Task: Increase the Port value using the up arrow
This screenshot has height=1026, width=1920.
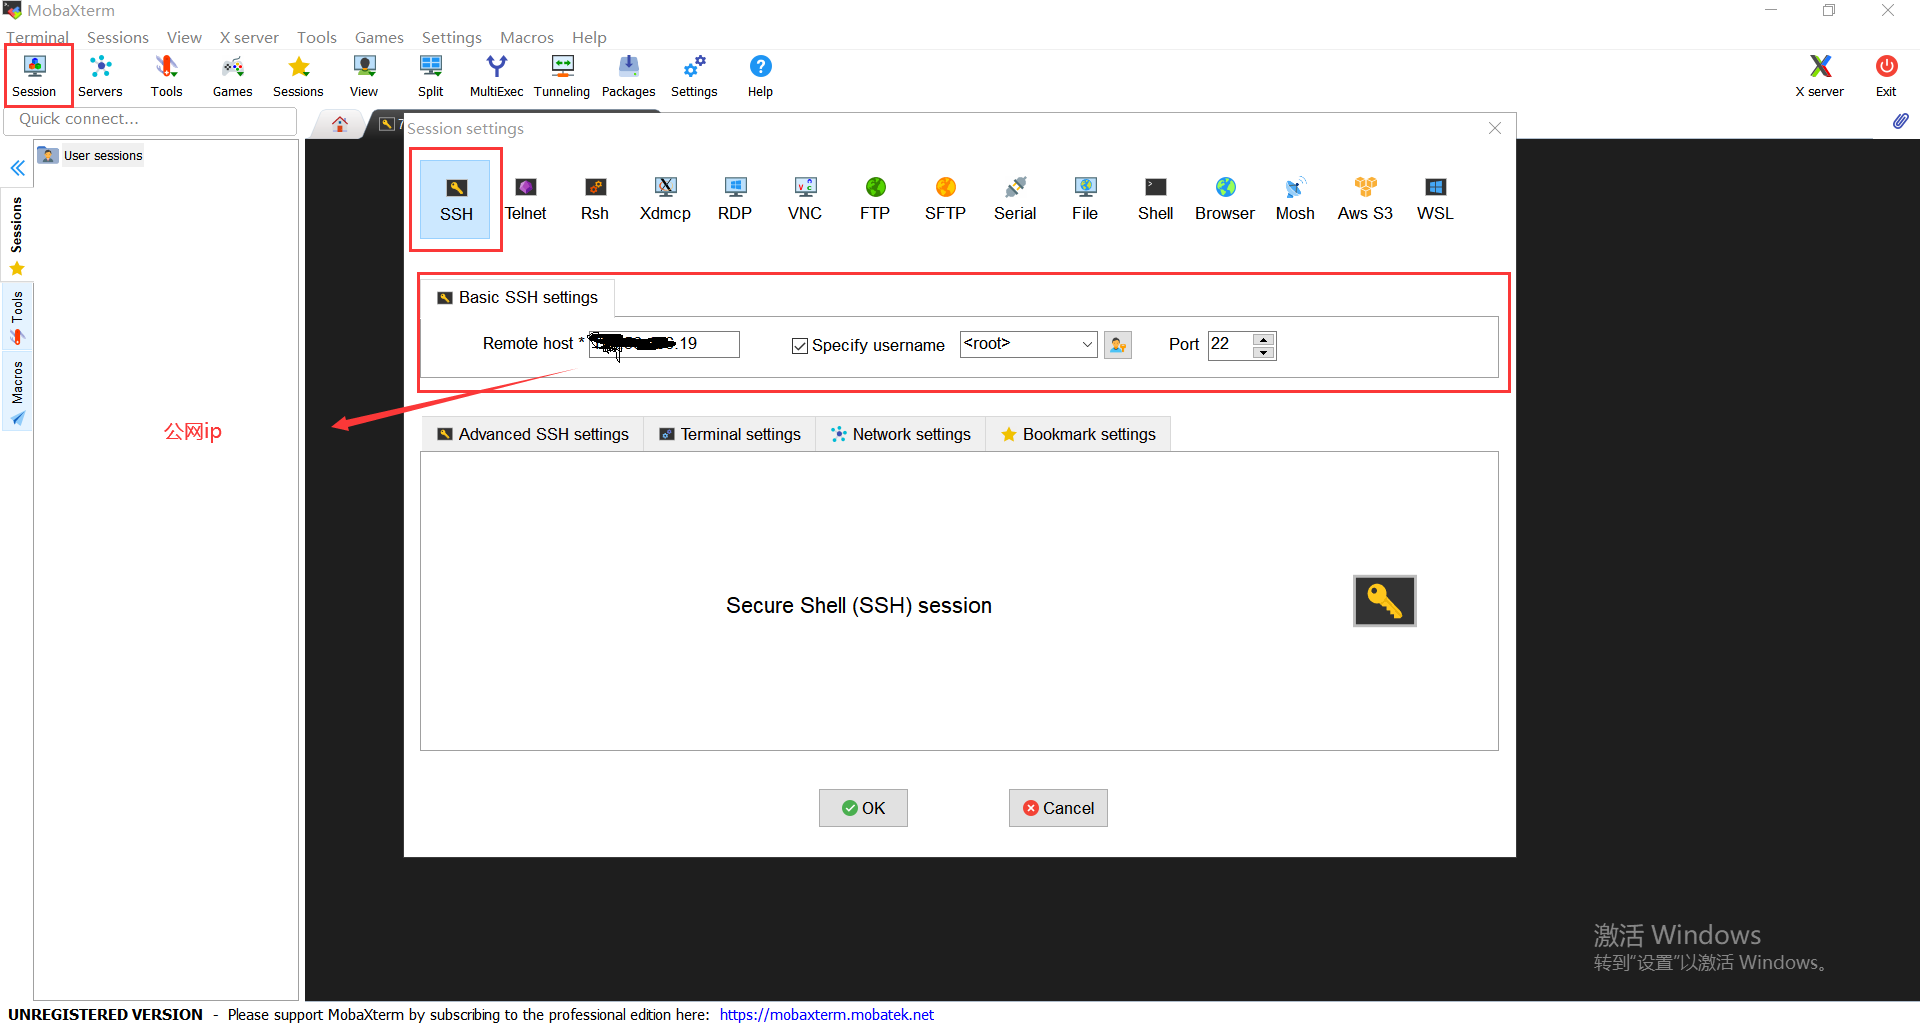Action: coord(1265,339)
